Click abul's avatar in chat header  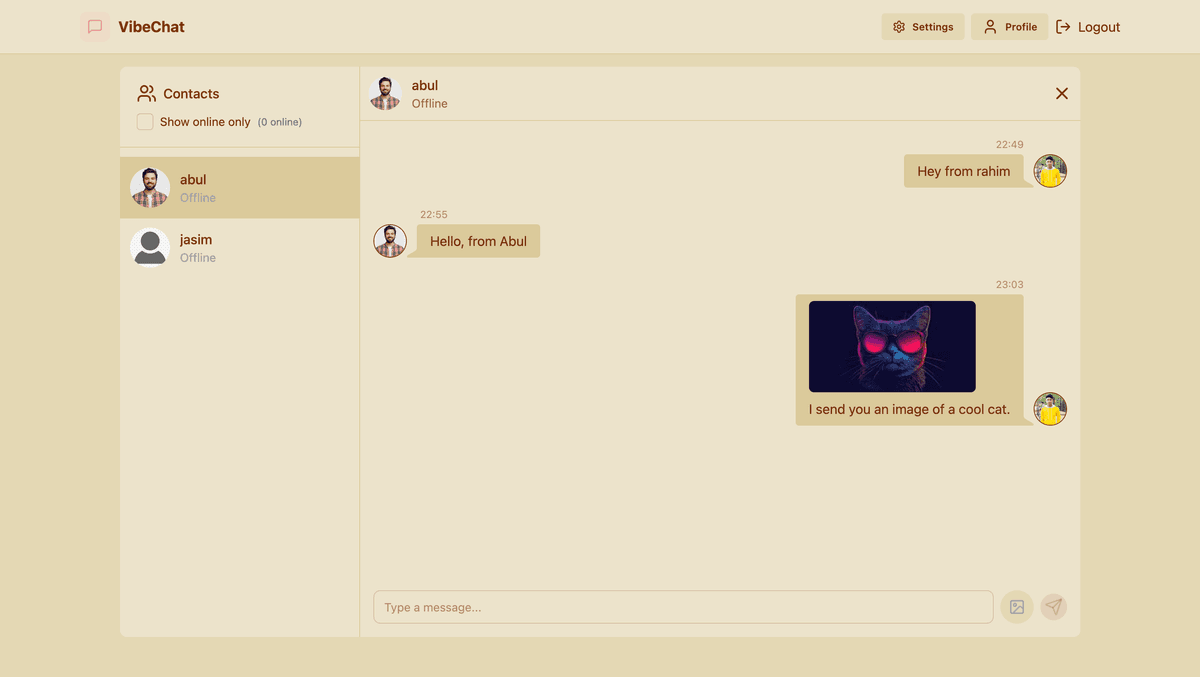[x=385, y=94]
